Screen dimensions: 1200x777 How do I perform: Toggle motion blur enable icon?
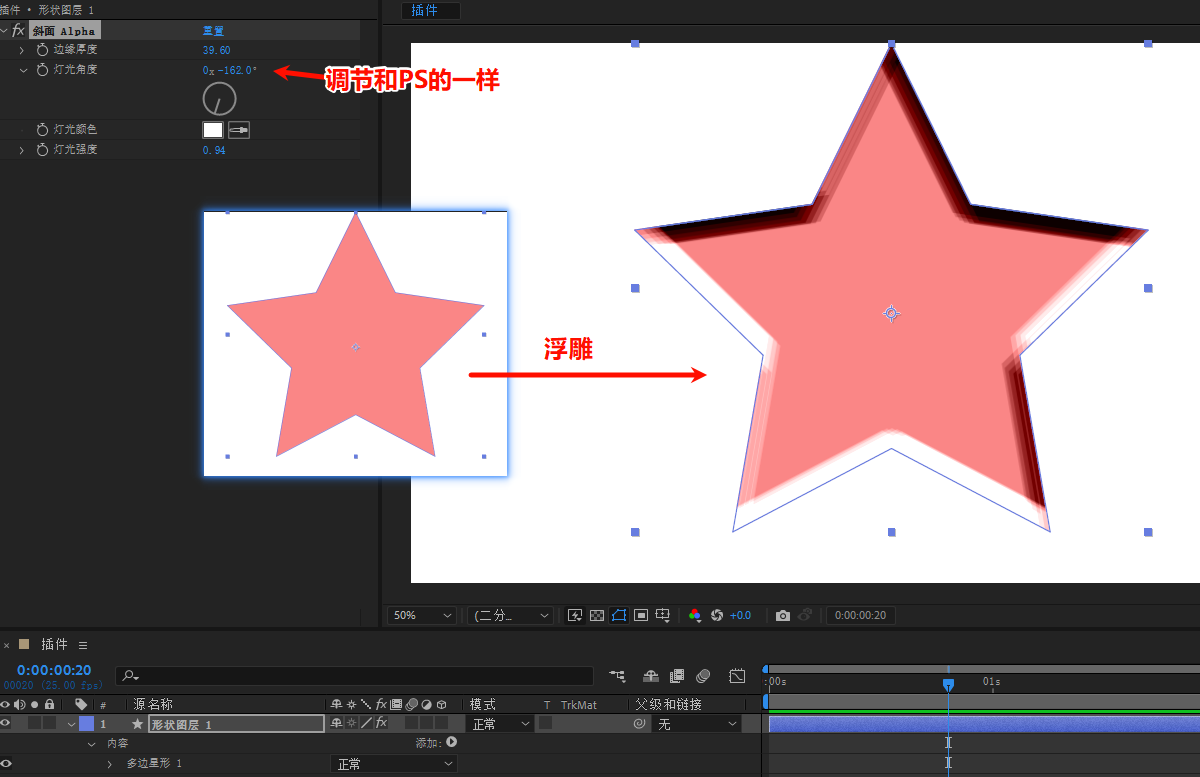(703, 677)
